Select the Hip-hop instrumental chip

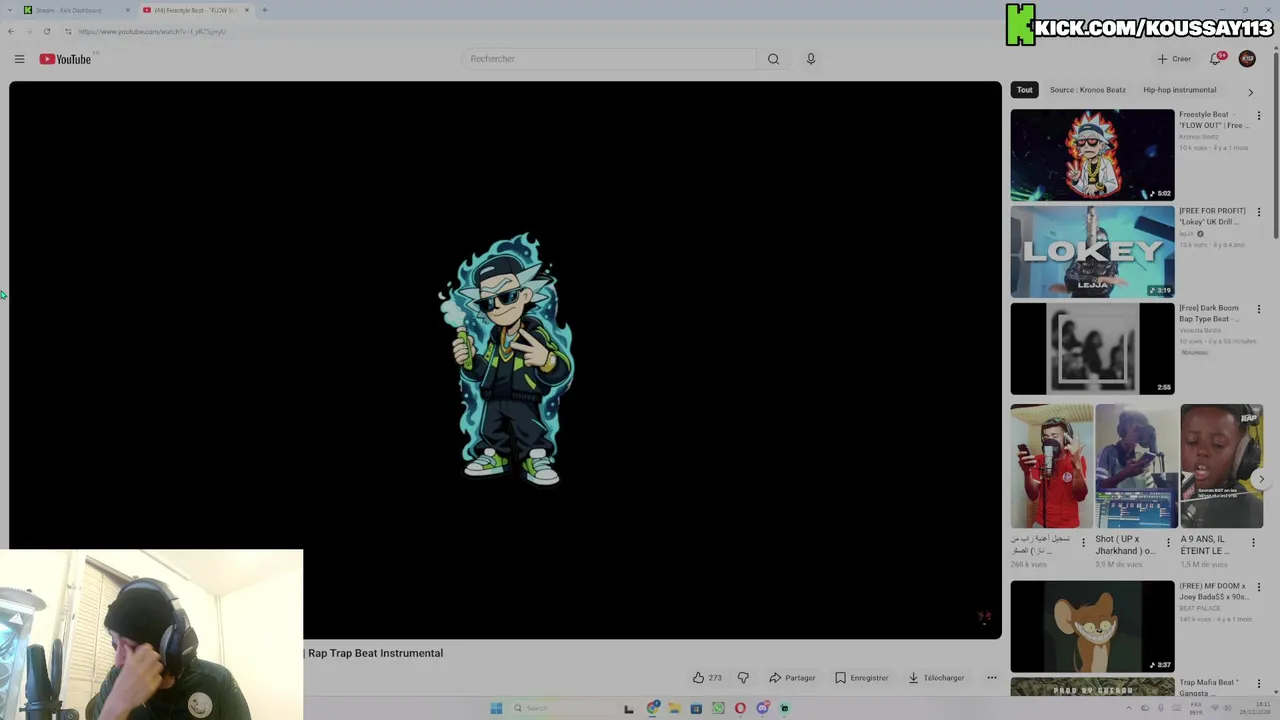pyautogui.click(x=1180, y=90)
